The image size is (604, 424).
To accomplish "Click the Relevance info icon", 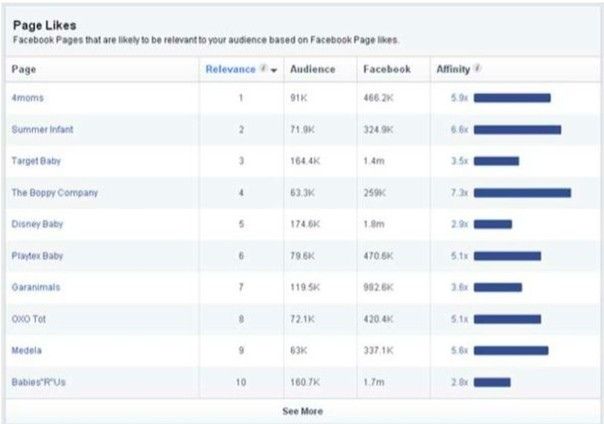I will (x=263, y=69).
